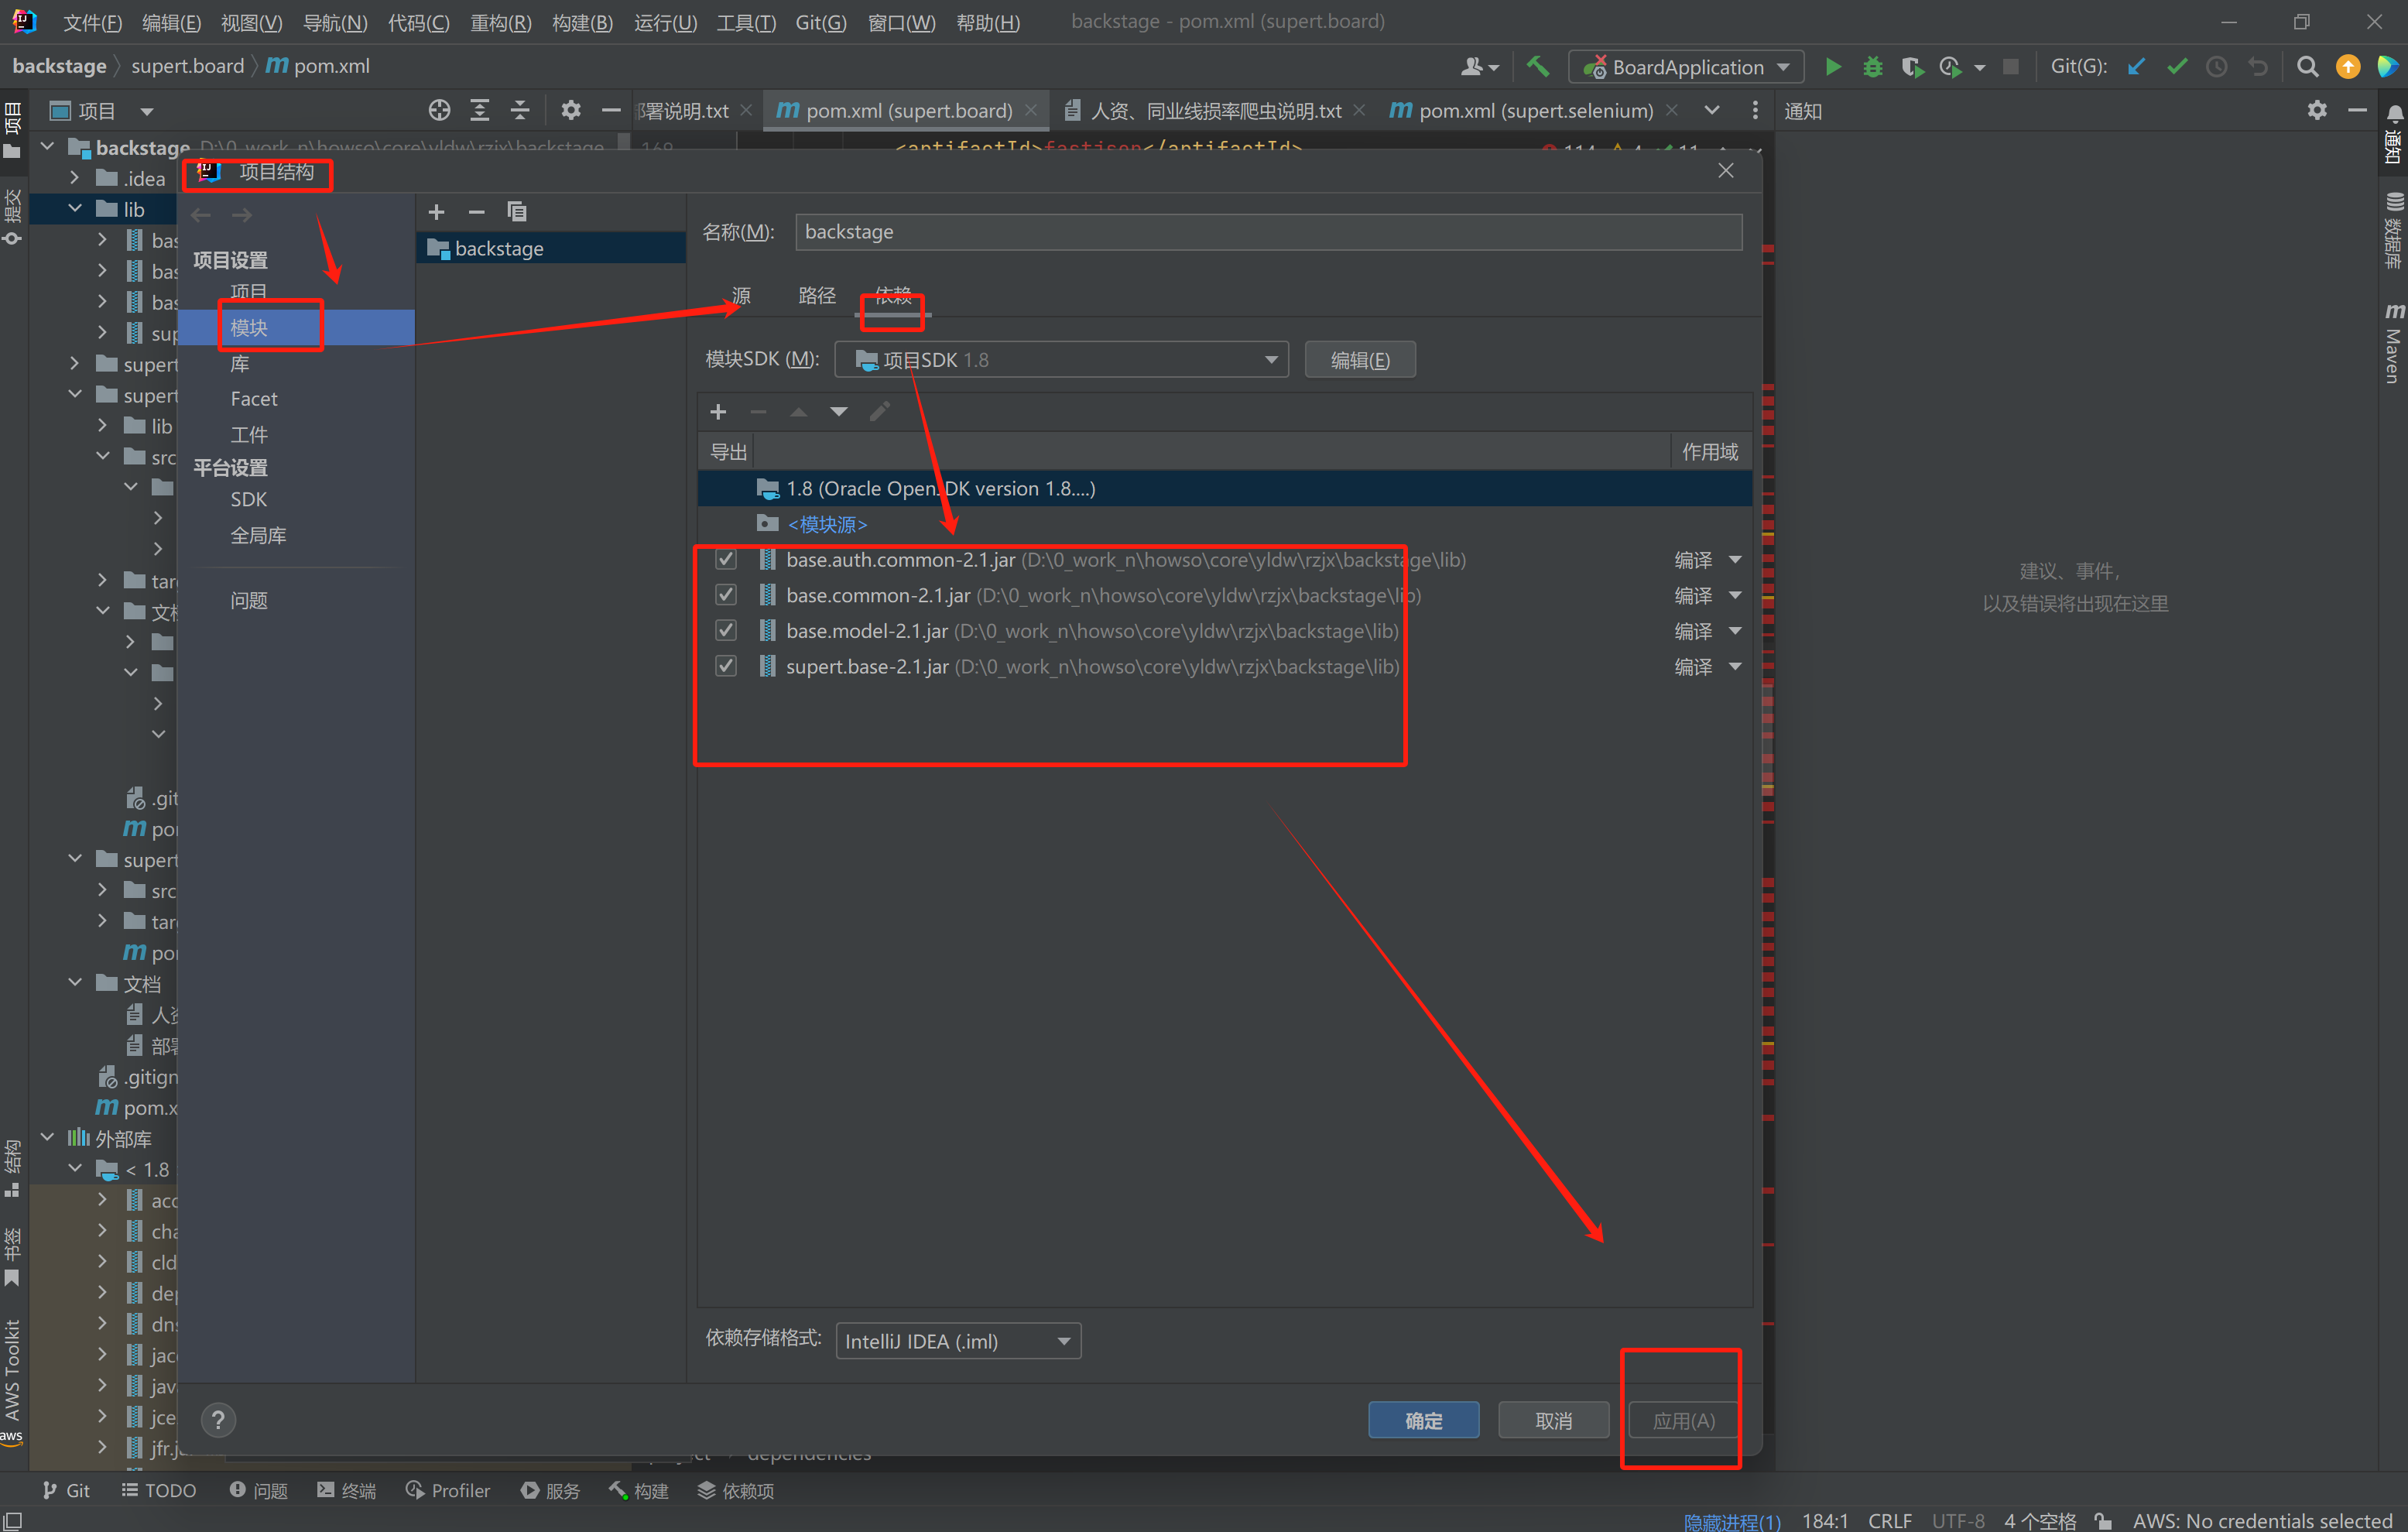Screen dimensions: 2408x1532
Task: Commit changes with the green checkmark
Action: (2177, 67)
